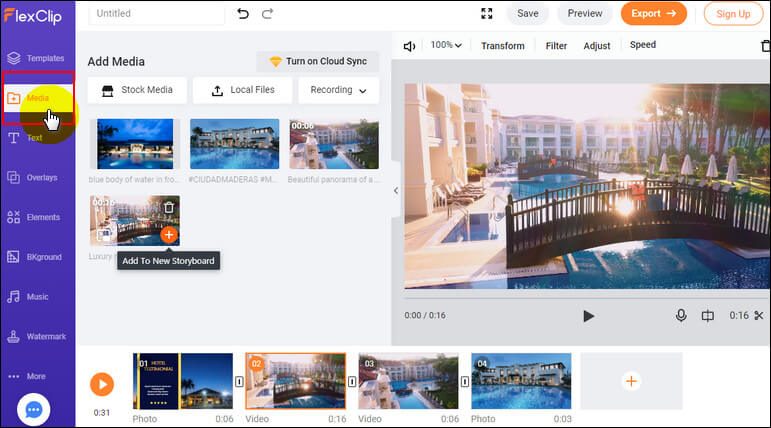Open the Templates sidebar section
Image resolution: width=771 pixels, height=428 pixels.
[37, 58]
